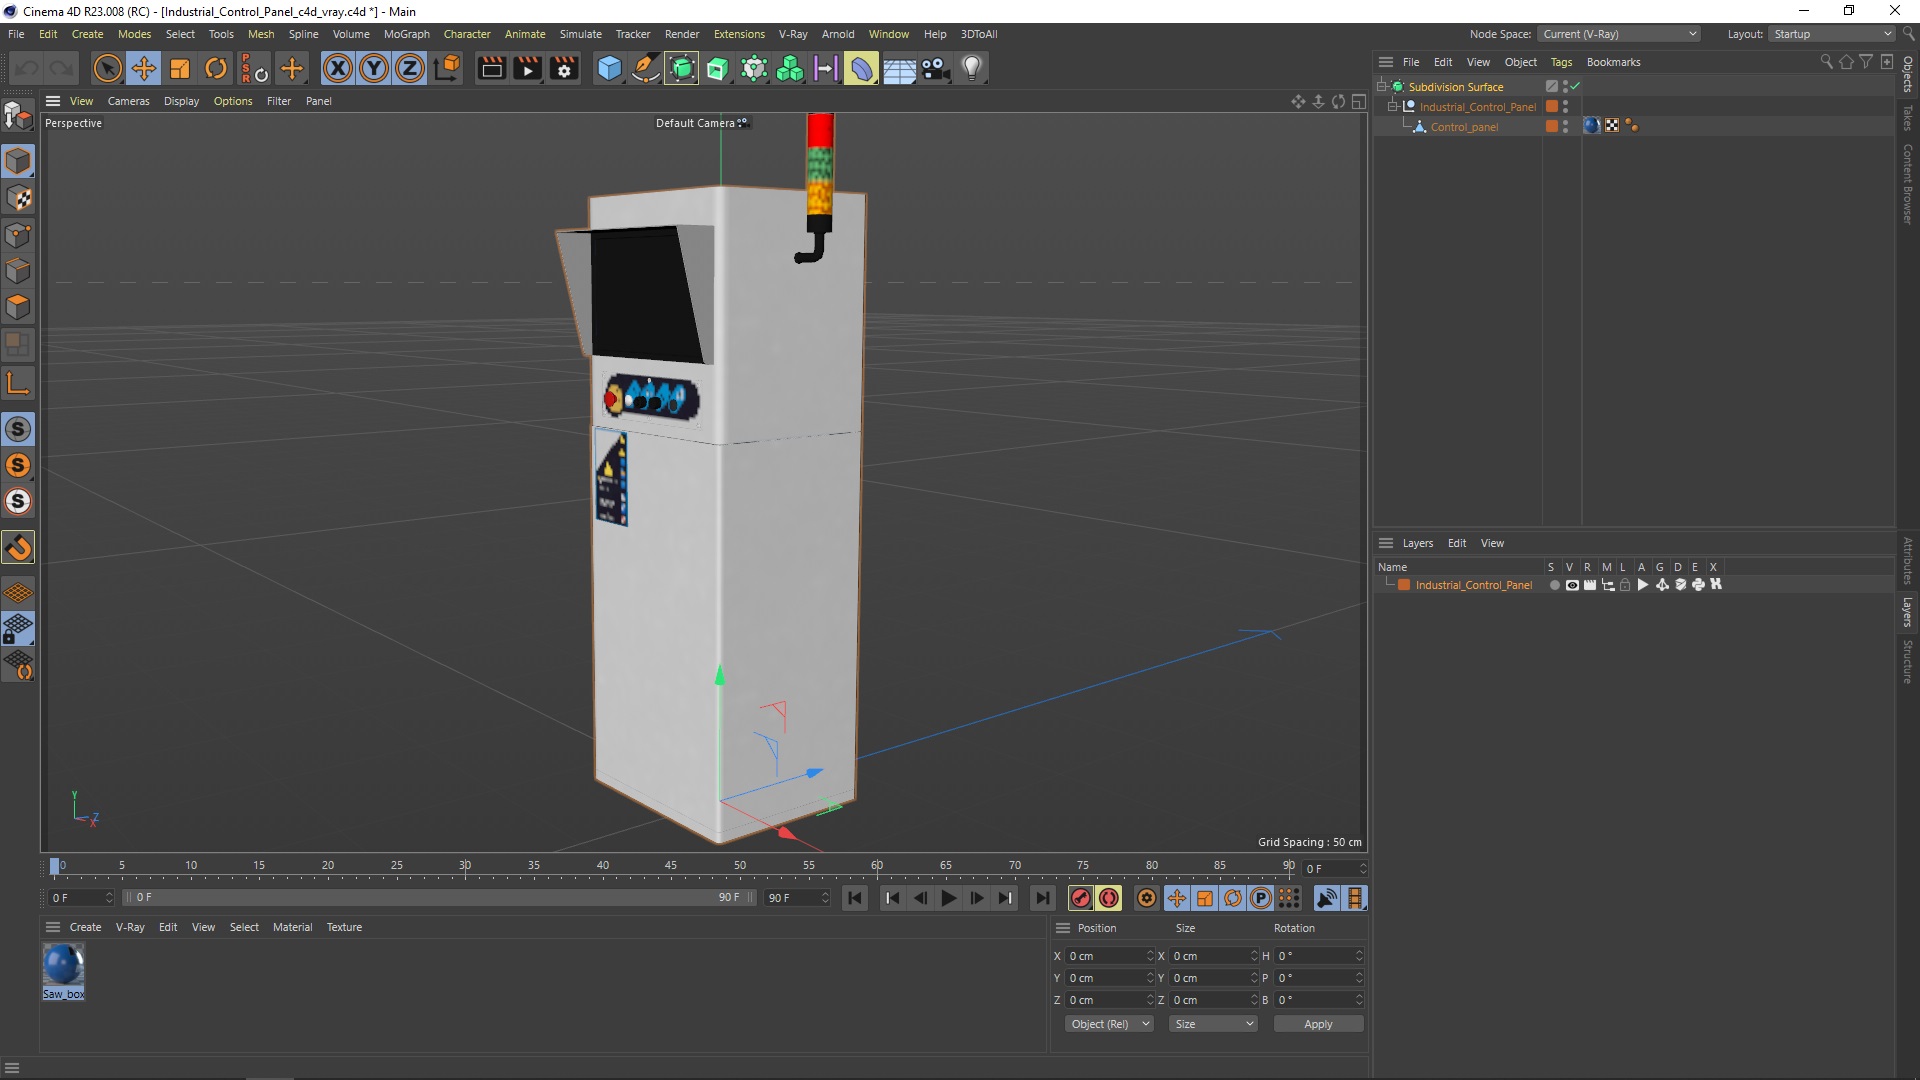Open Size mode dropdown
The height and width of the screenshot is (1080, 1920).
1213,1024
